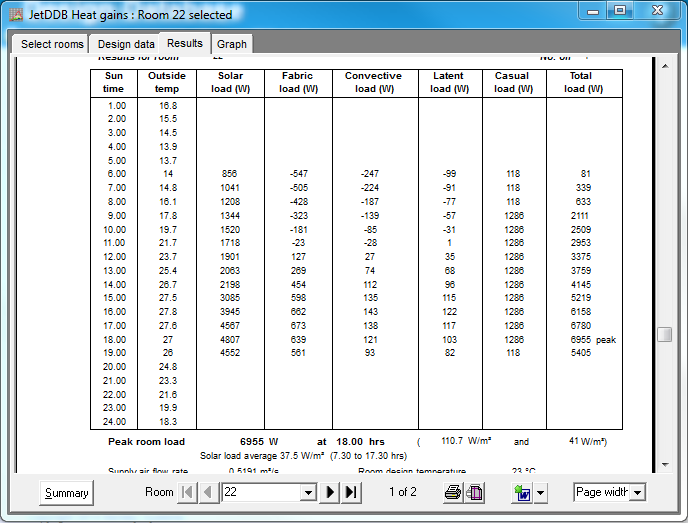Click casual load 118 at 19.00
Screen dimensions: 688x523
pos(513,353)
